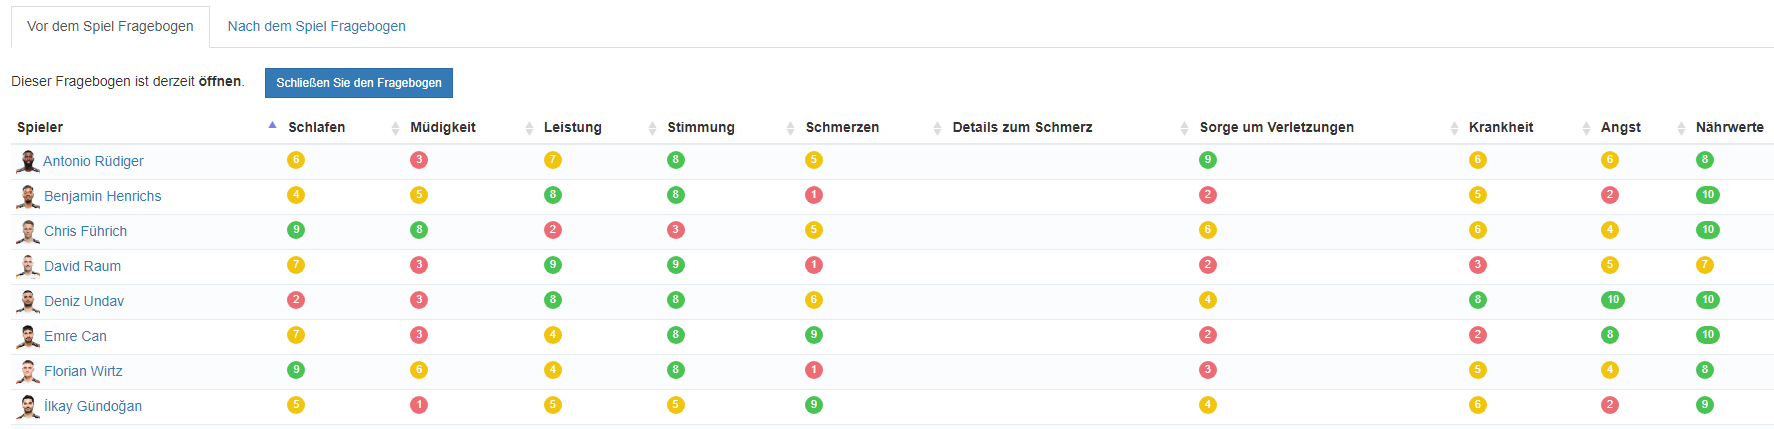Sort by Krankheit column header
This screenshot has width=1774, height=429.
pos(1500,127)
